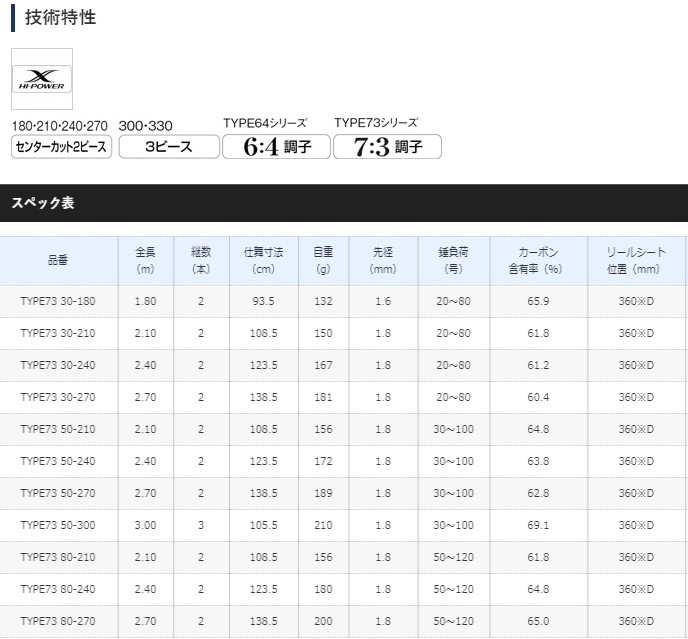Click the TYPE64シリーズ label text

pos(264,123)
